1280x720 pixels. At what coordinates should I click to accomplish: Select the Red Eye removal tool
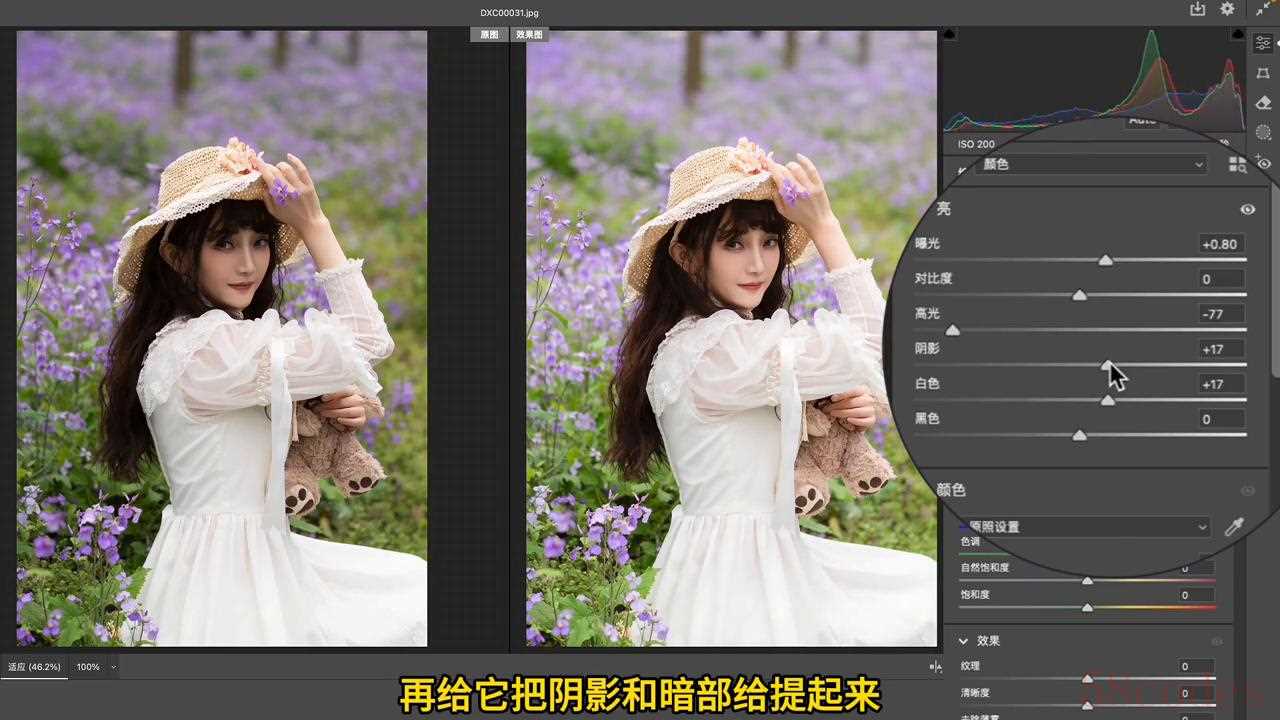[1263, 162]
